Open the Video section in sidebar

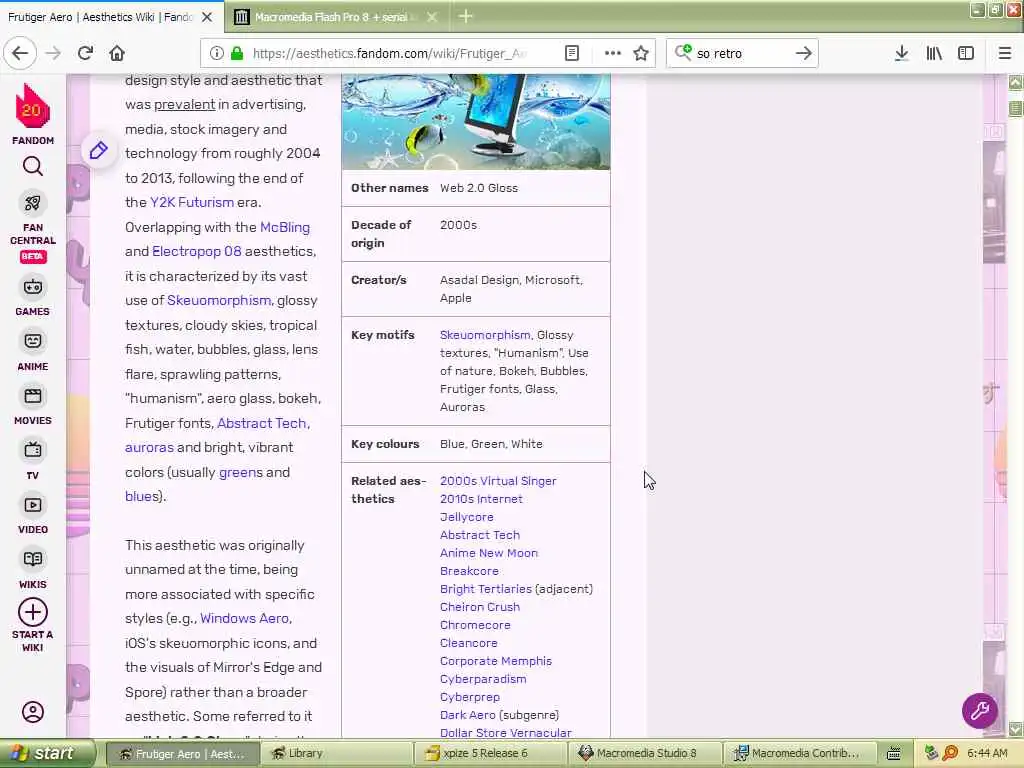(x=33, y=515)
